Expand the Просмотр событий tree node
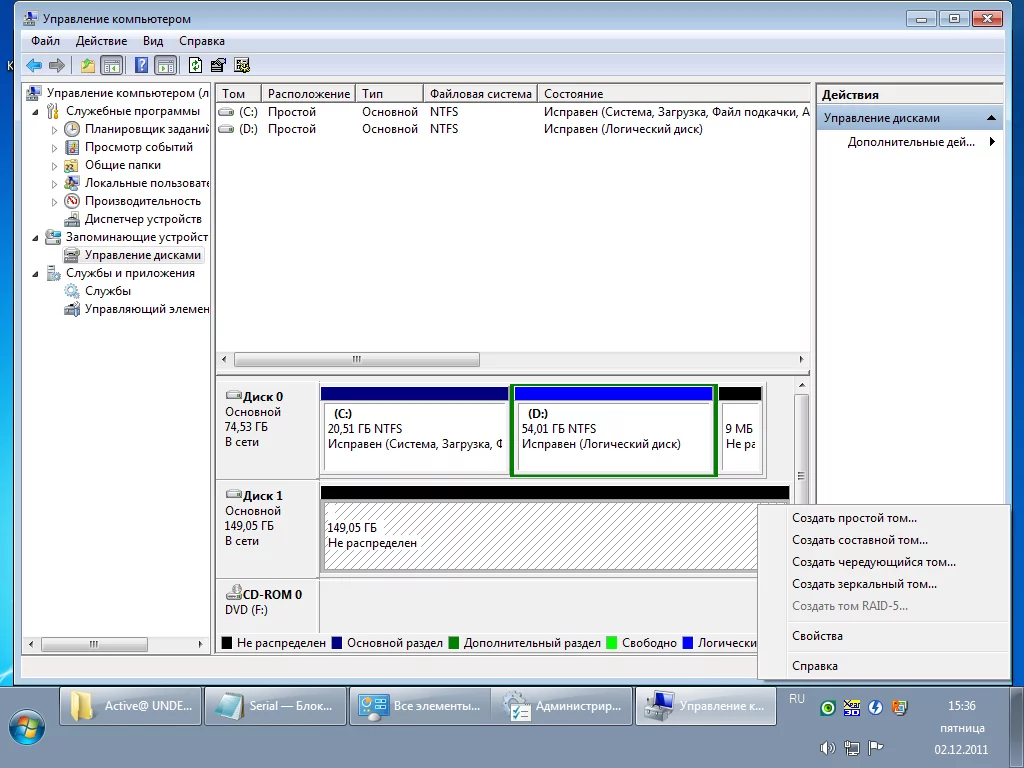1024x768 pixels. click(x=55, y=148)
